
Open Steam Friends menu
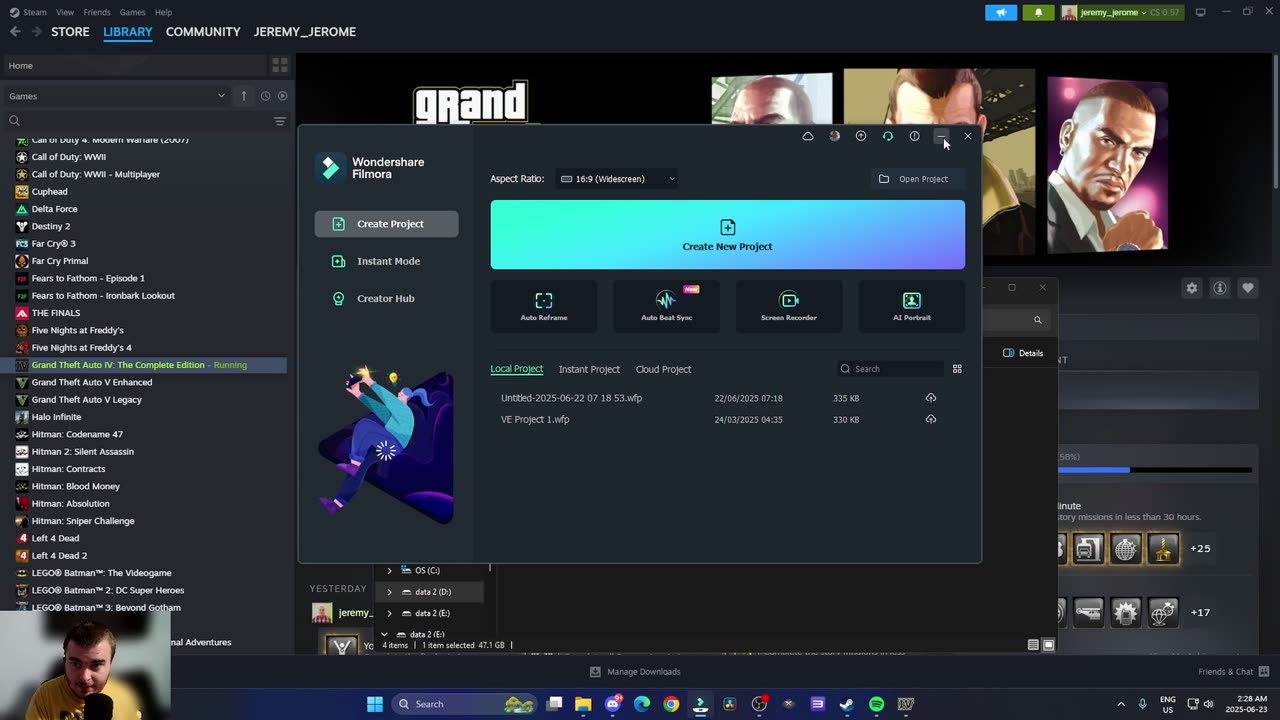click(97, 12)
